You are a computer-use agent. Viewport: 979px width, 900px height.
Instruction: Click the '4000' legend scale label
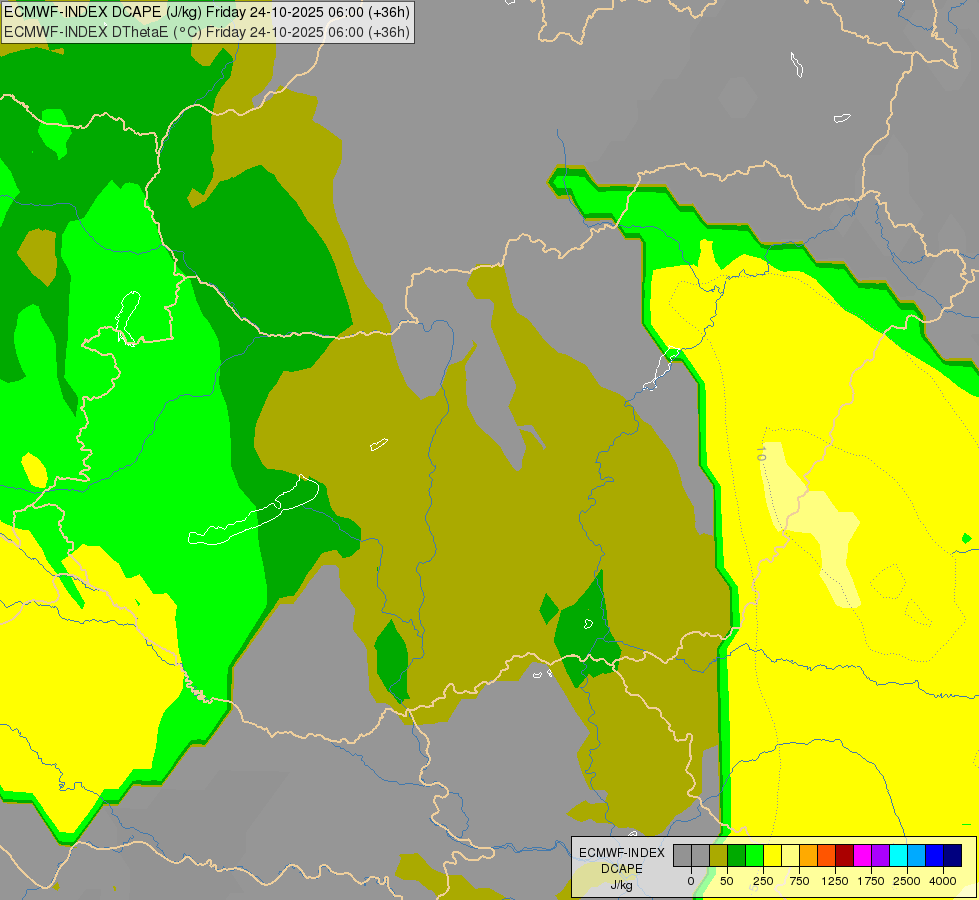click(943, 881)
